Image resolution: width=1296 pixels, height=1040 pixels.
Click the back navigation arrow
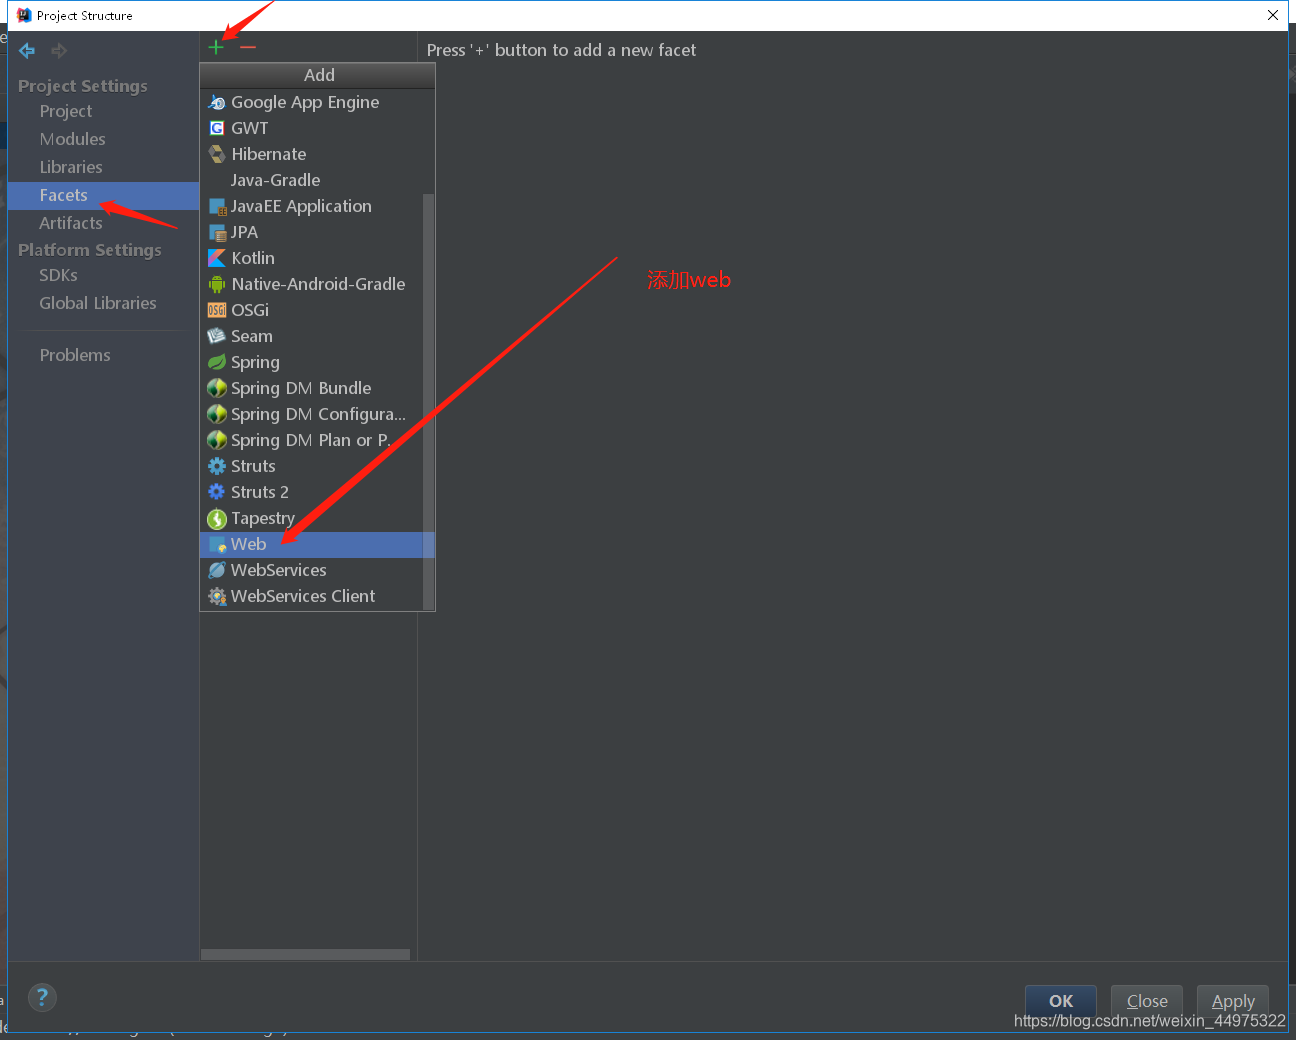tap(27, 50)
